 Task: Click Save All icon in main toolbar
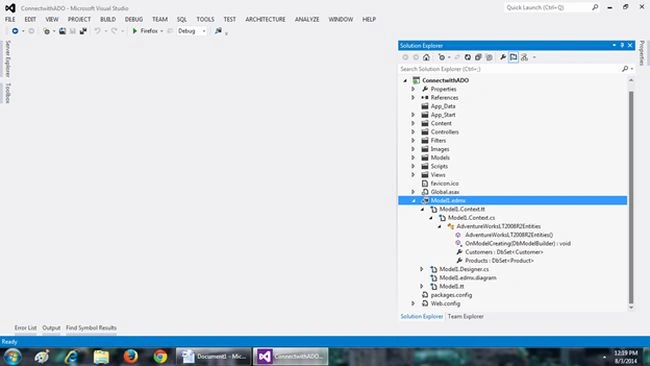click(83, 31)
